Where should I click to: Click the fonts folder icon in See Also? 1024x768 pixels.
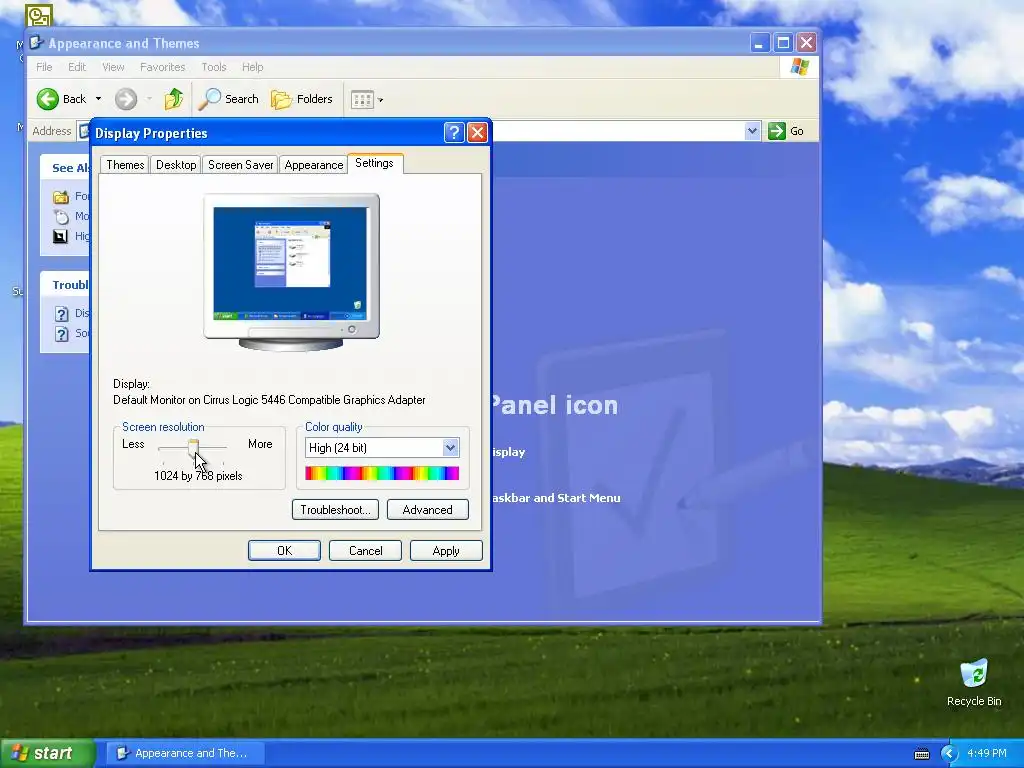pos(61,197)
